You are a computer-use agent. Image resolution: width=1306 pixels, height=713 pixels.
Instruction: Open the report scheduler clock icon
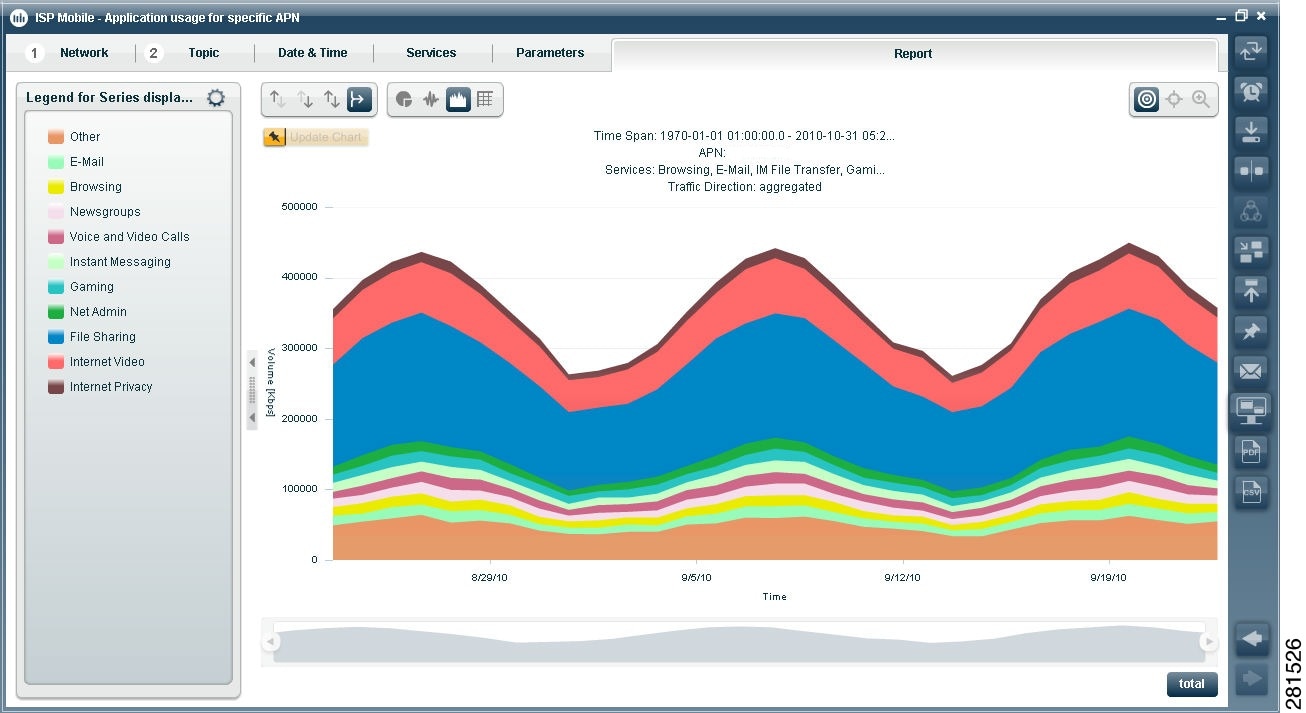click(1251, 91)
